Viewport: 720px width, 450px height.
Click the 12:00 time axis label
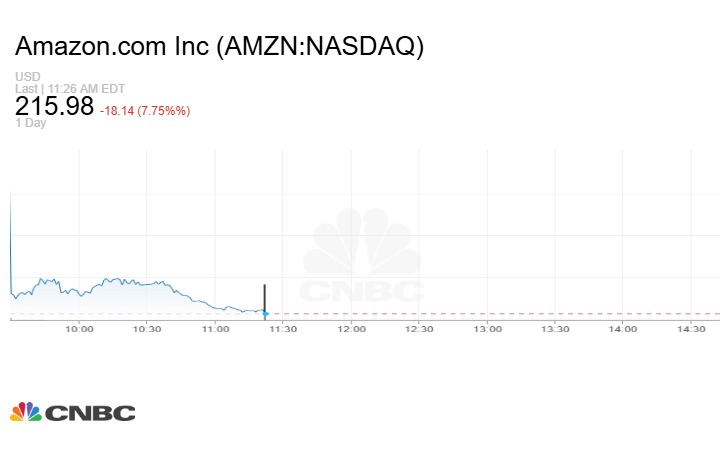pyautogui.click(x=351, y=328)
